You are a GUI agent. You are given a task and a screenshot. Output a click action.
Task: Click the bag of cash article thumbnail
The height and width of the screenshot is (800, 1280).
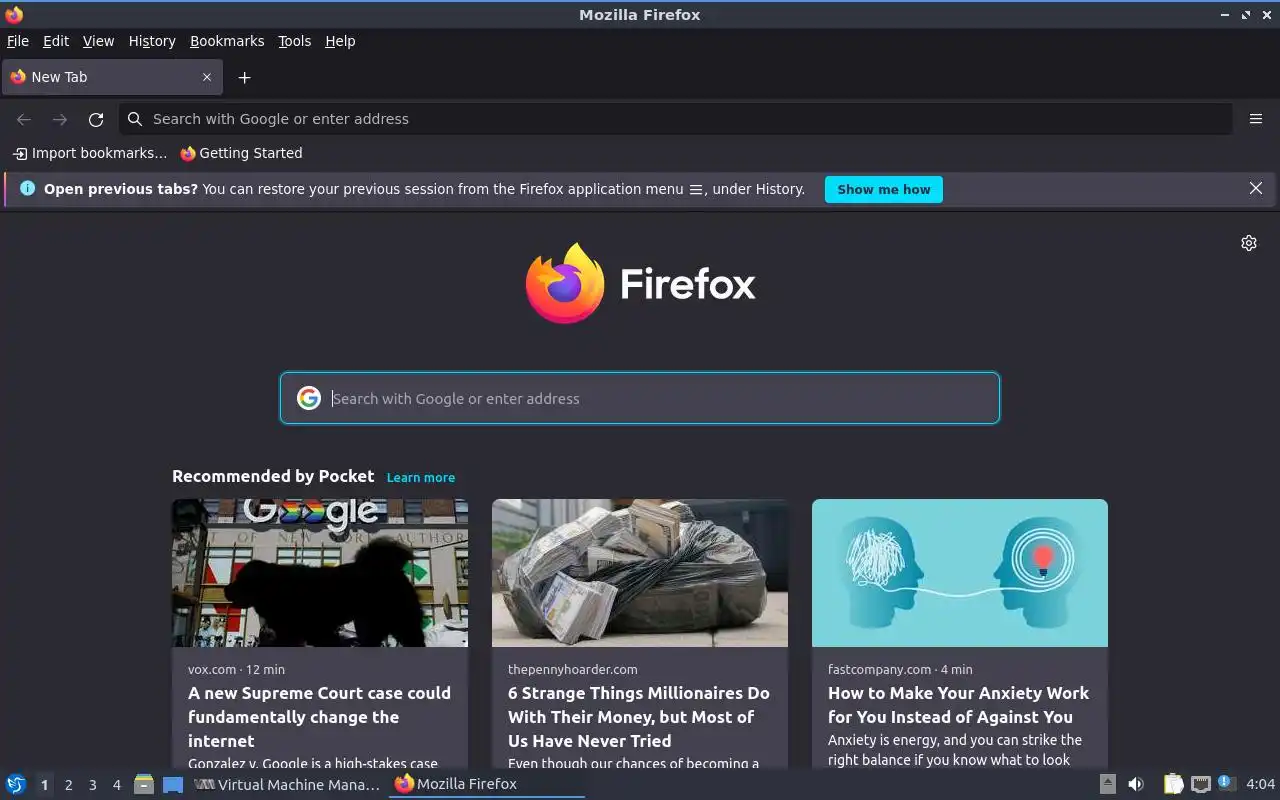(x=640, y=573)
